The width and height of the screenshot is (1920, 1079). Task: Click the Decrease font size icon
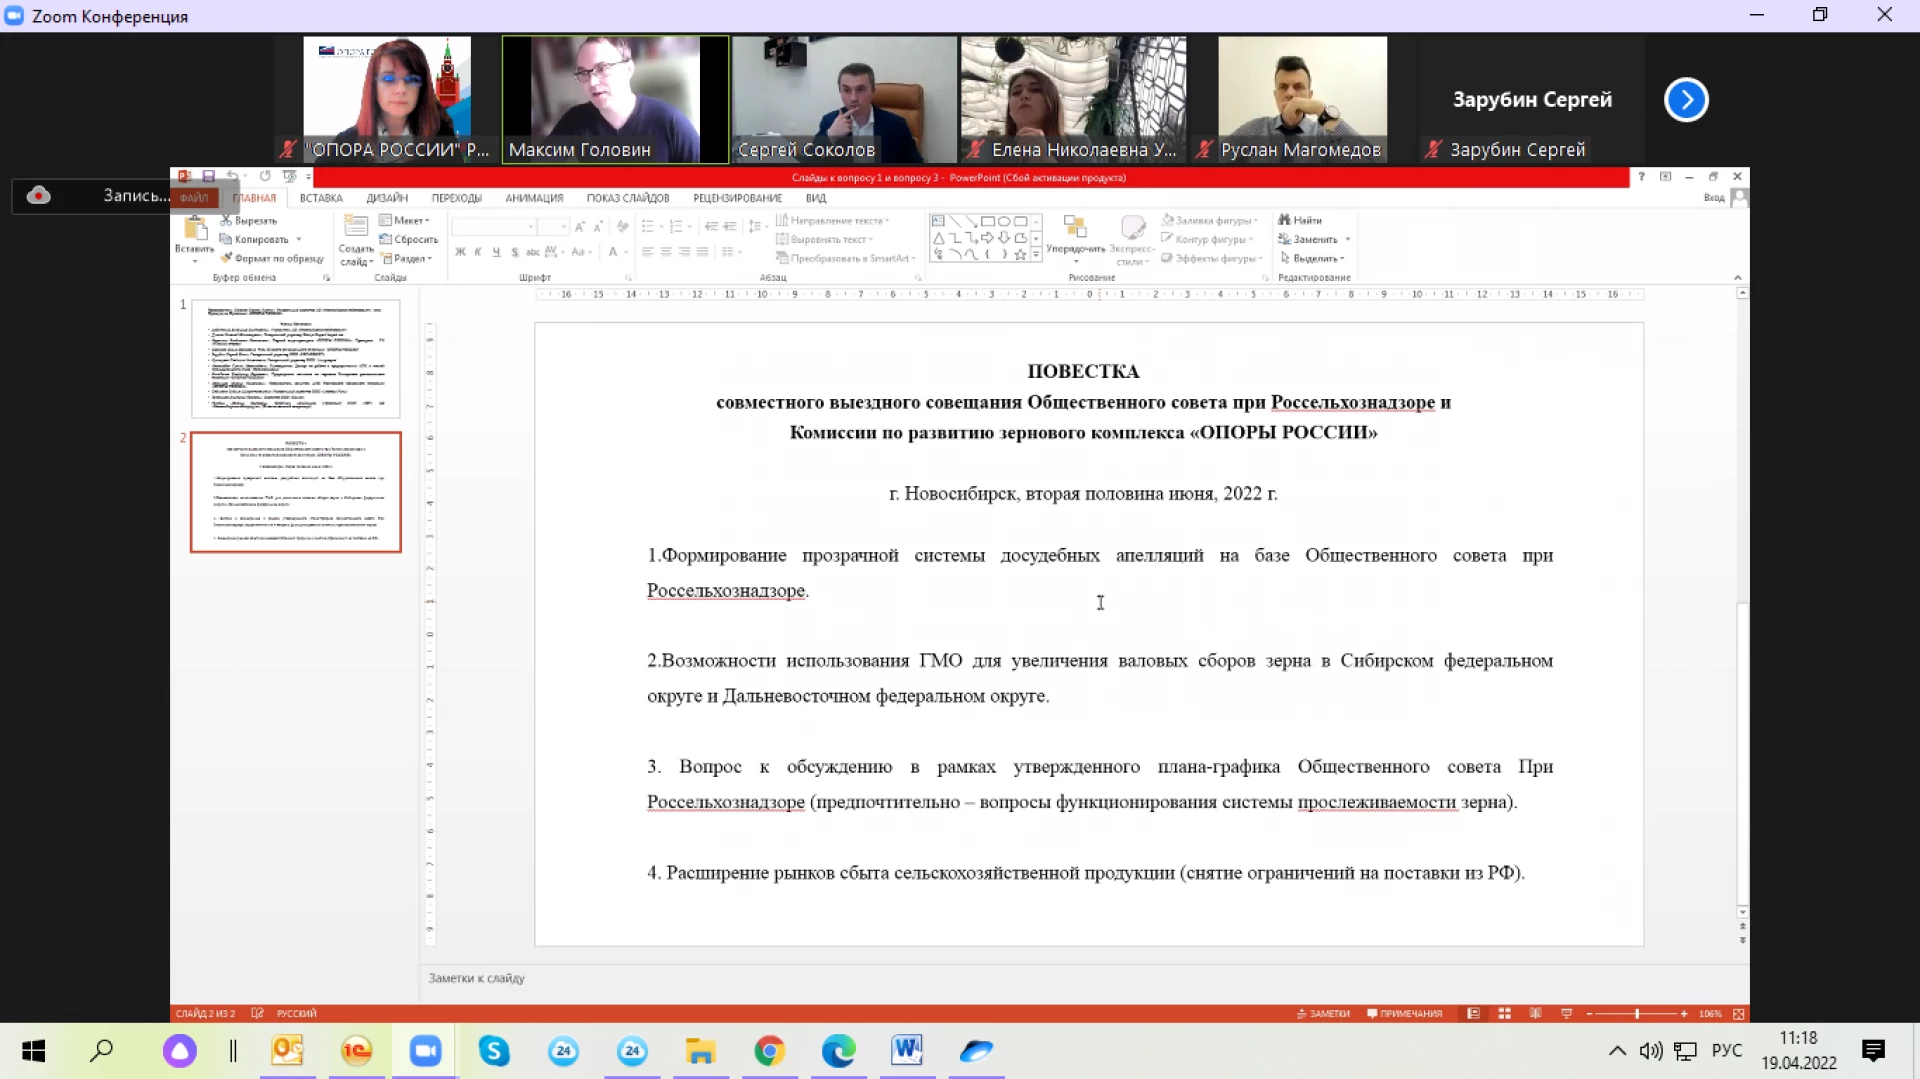[598, 227]
